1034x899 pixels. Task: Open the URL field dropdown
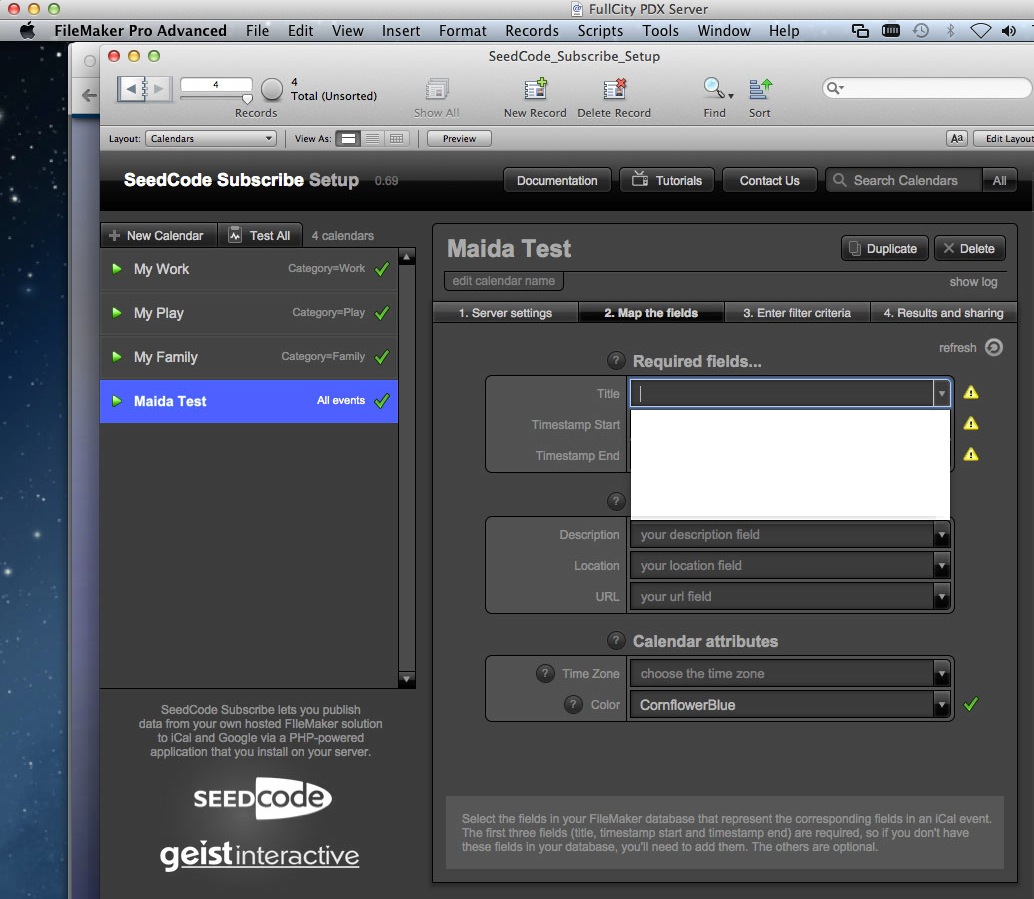click(x=942, y=596)
